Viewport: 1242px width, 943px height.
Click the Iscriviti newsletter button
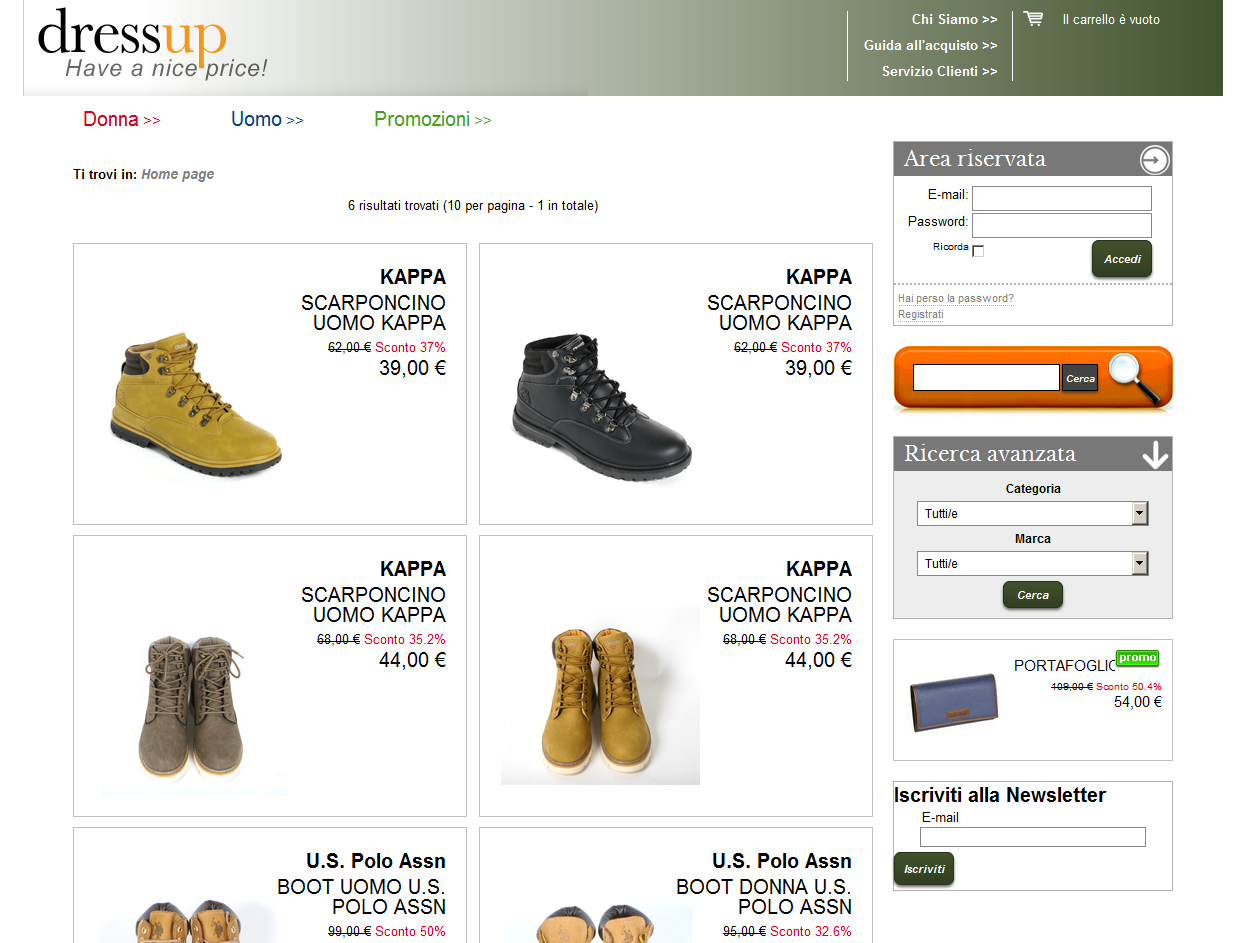tap(924, 869)
